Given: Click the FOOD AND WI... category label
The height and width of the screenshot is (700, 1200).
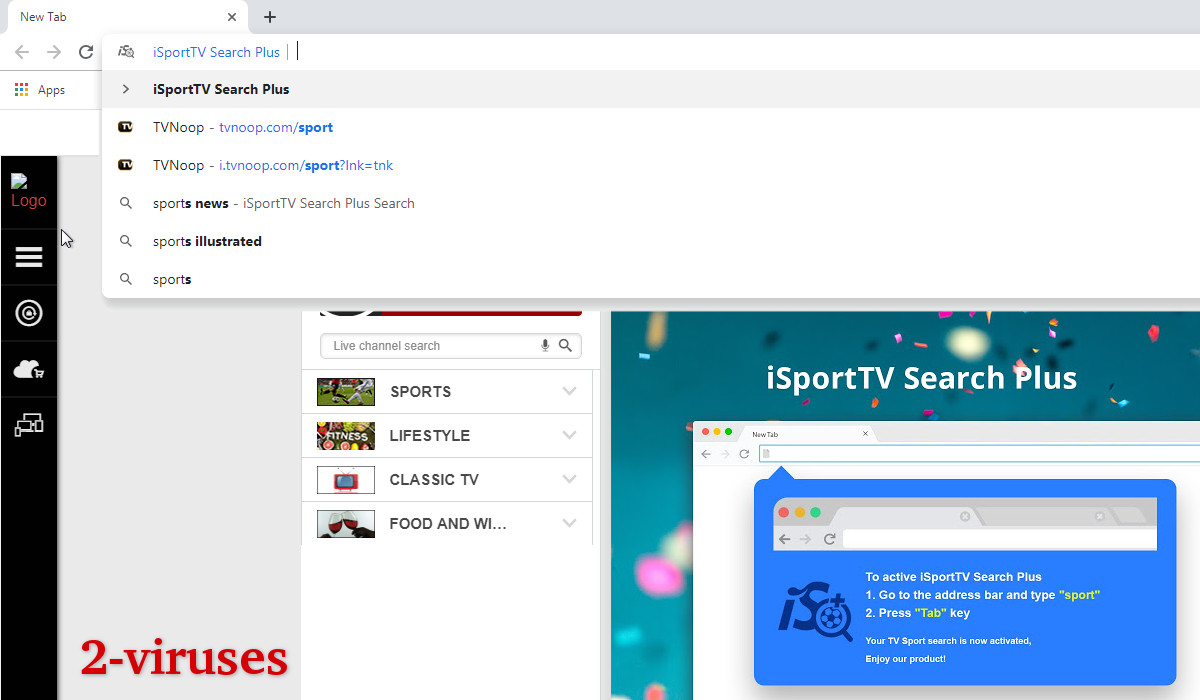Looking at the screenshot, I should [448, 524].
